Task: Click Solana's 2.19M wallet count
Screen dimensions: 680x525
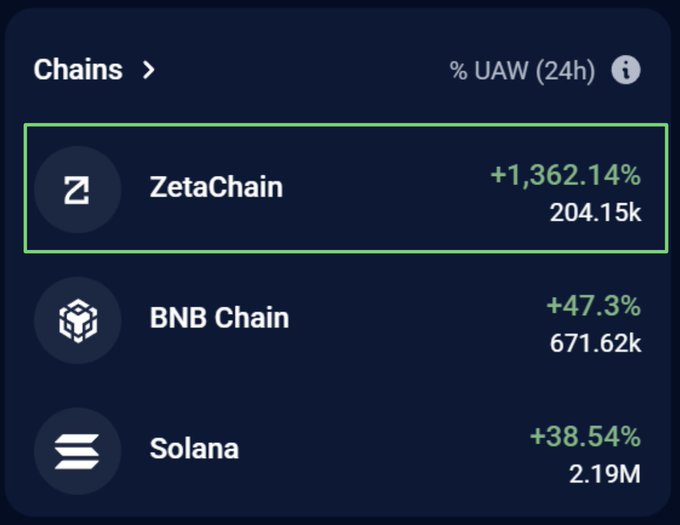Action: 605,474
